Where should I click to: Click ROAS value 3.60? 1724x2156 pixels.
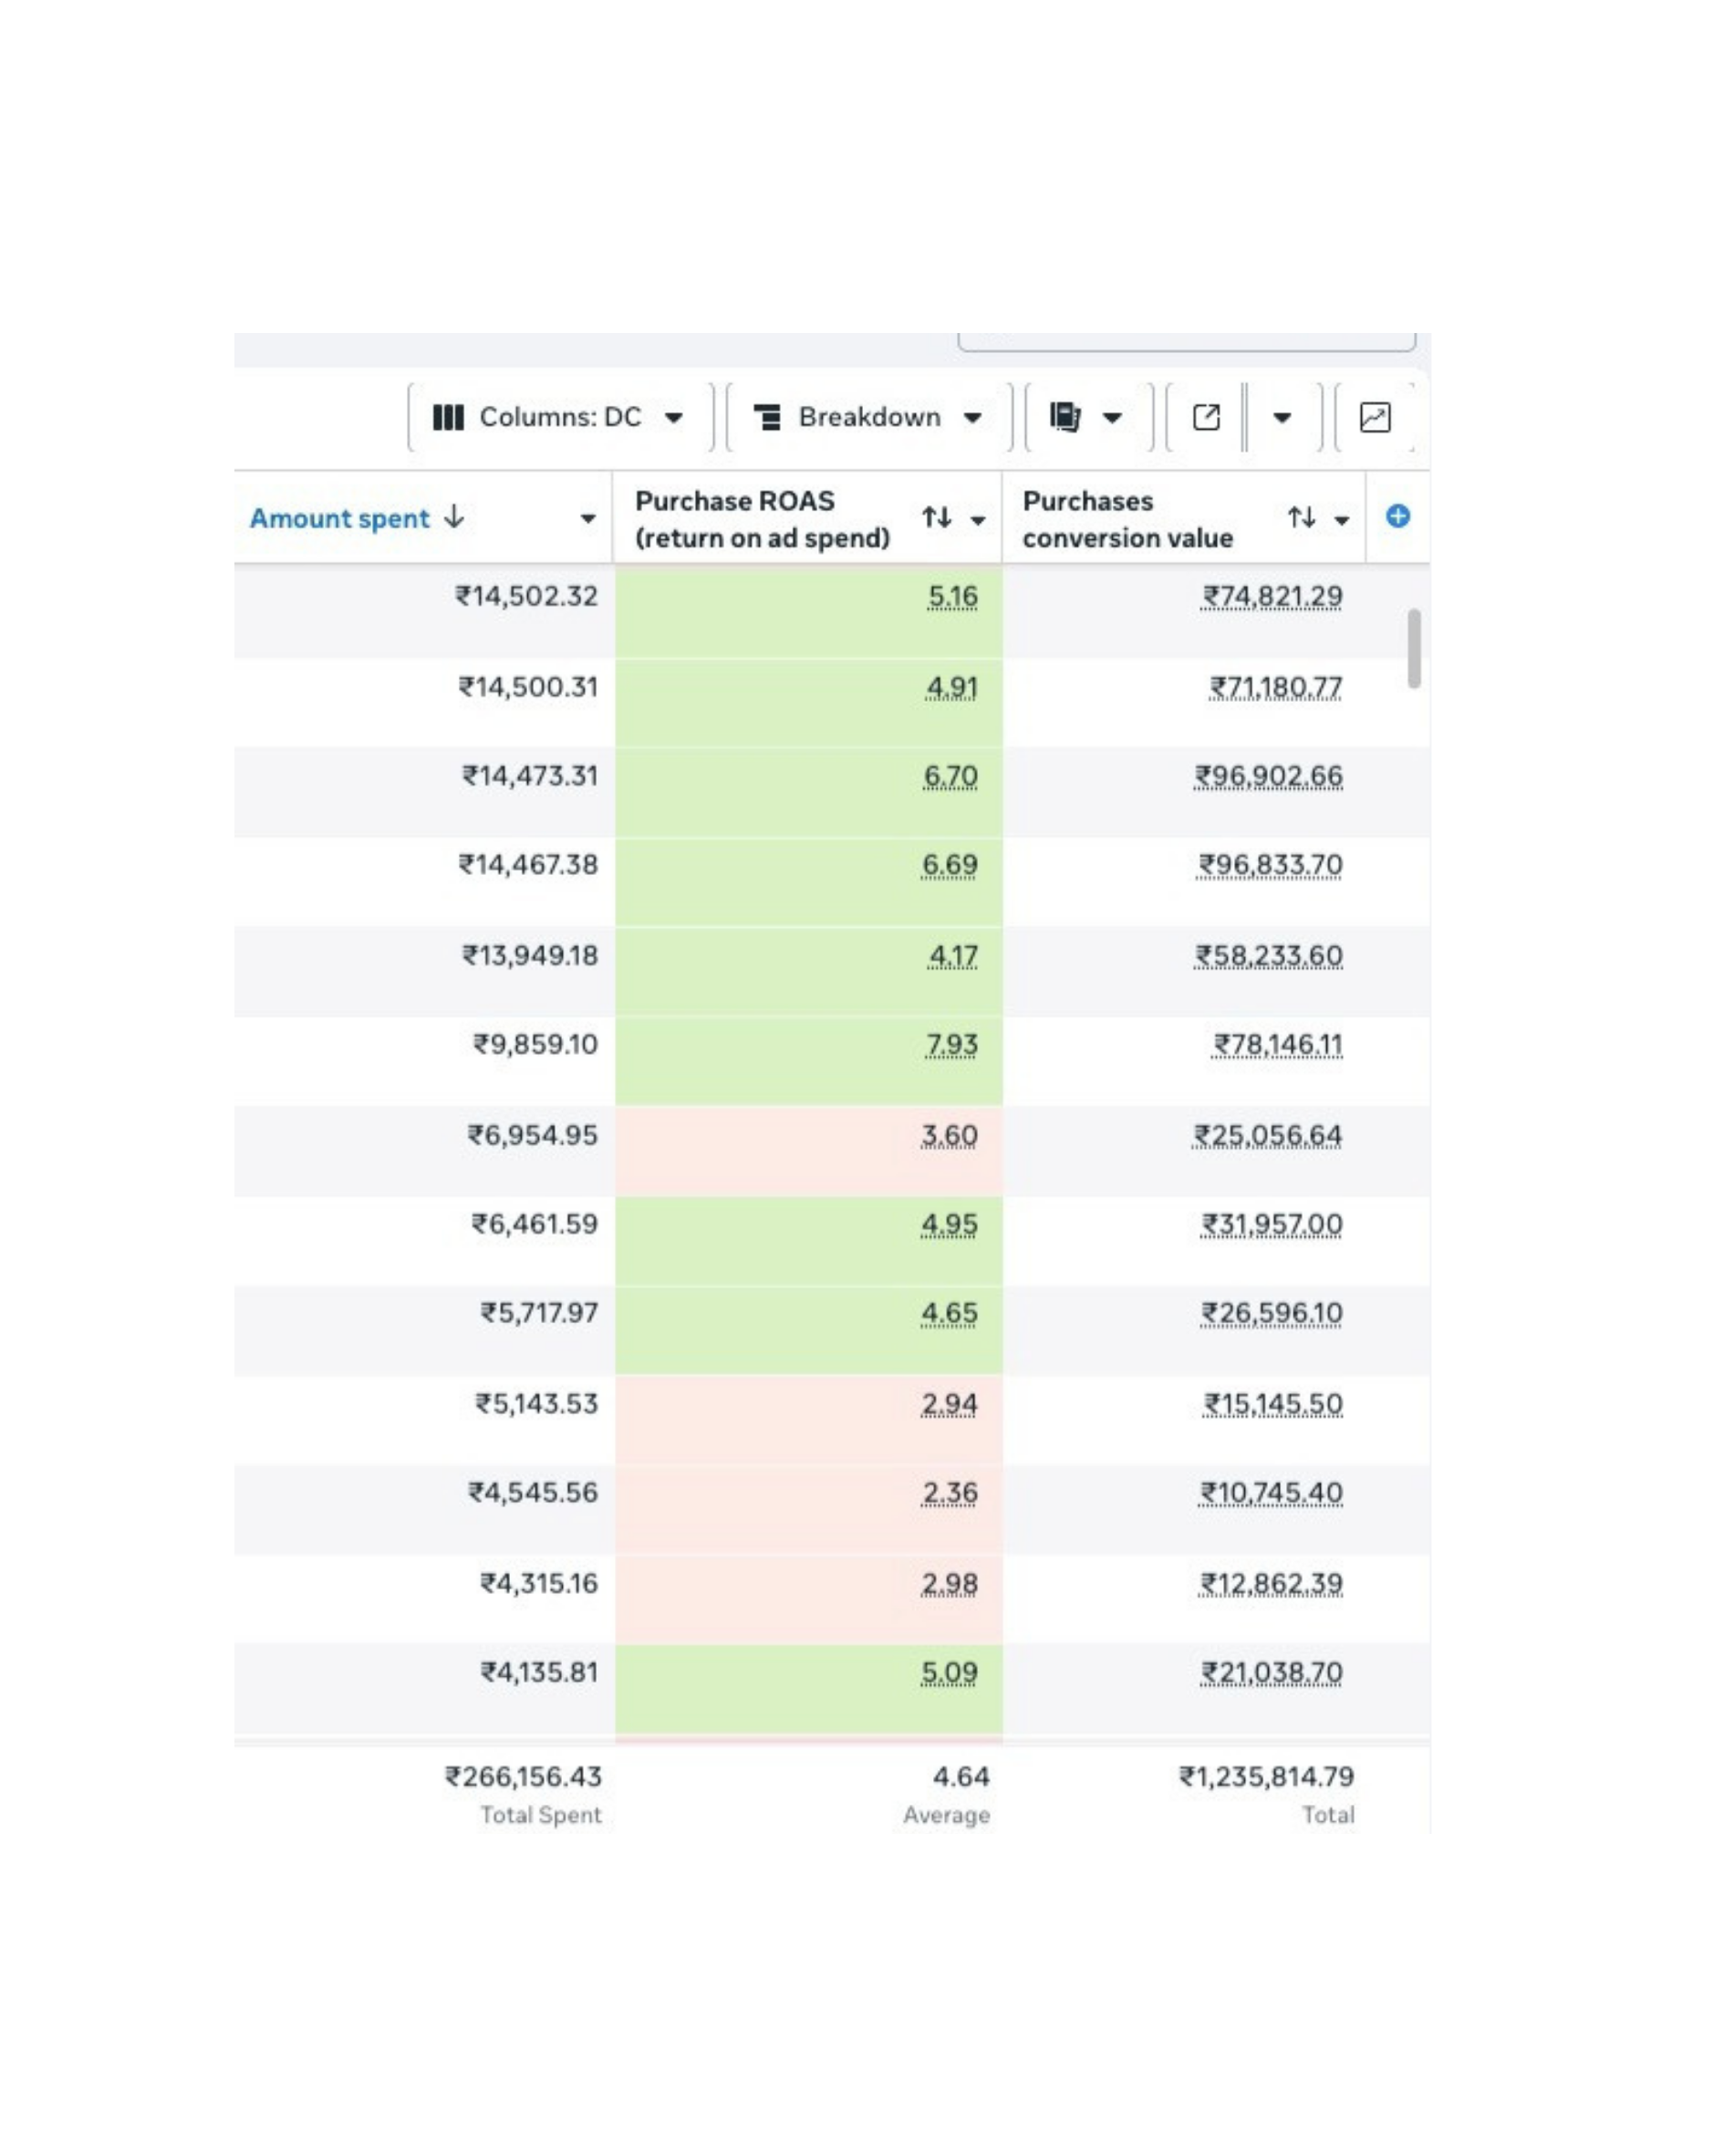coord(950,1135)
